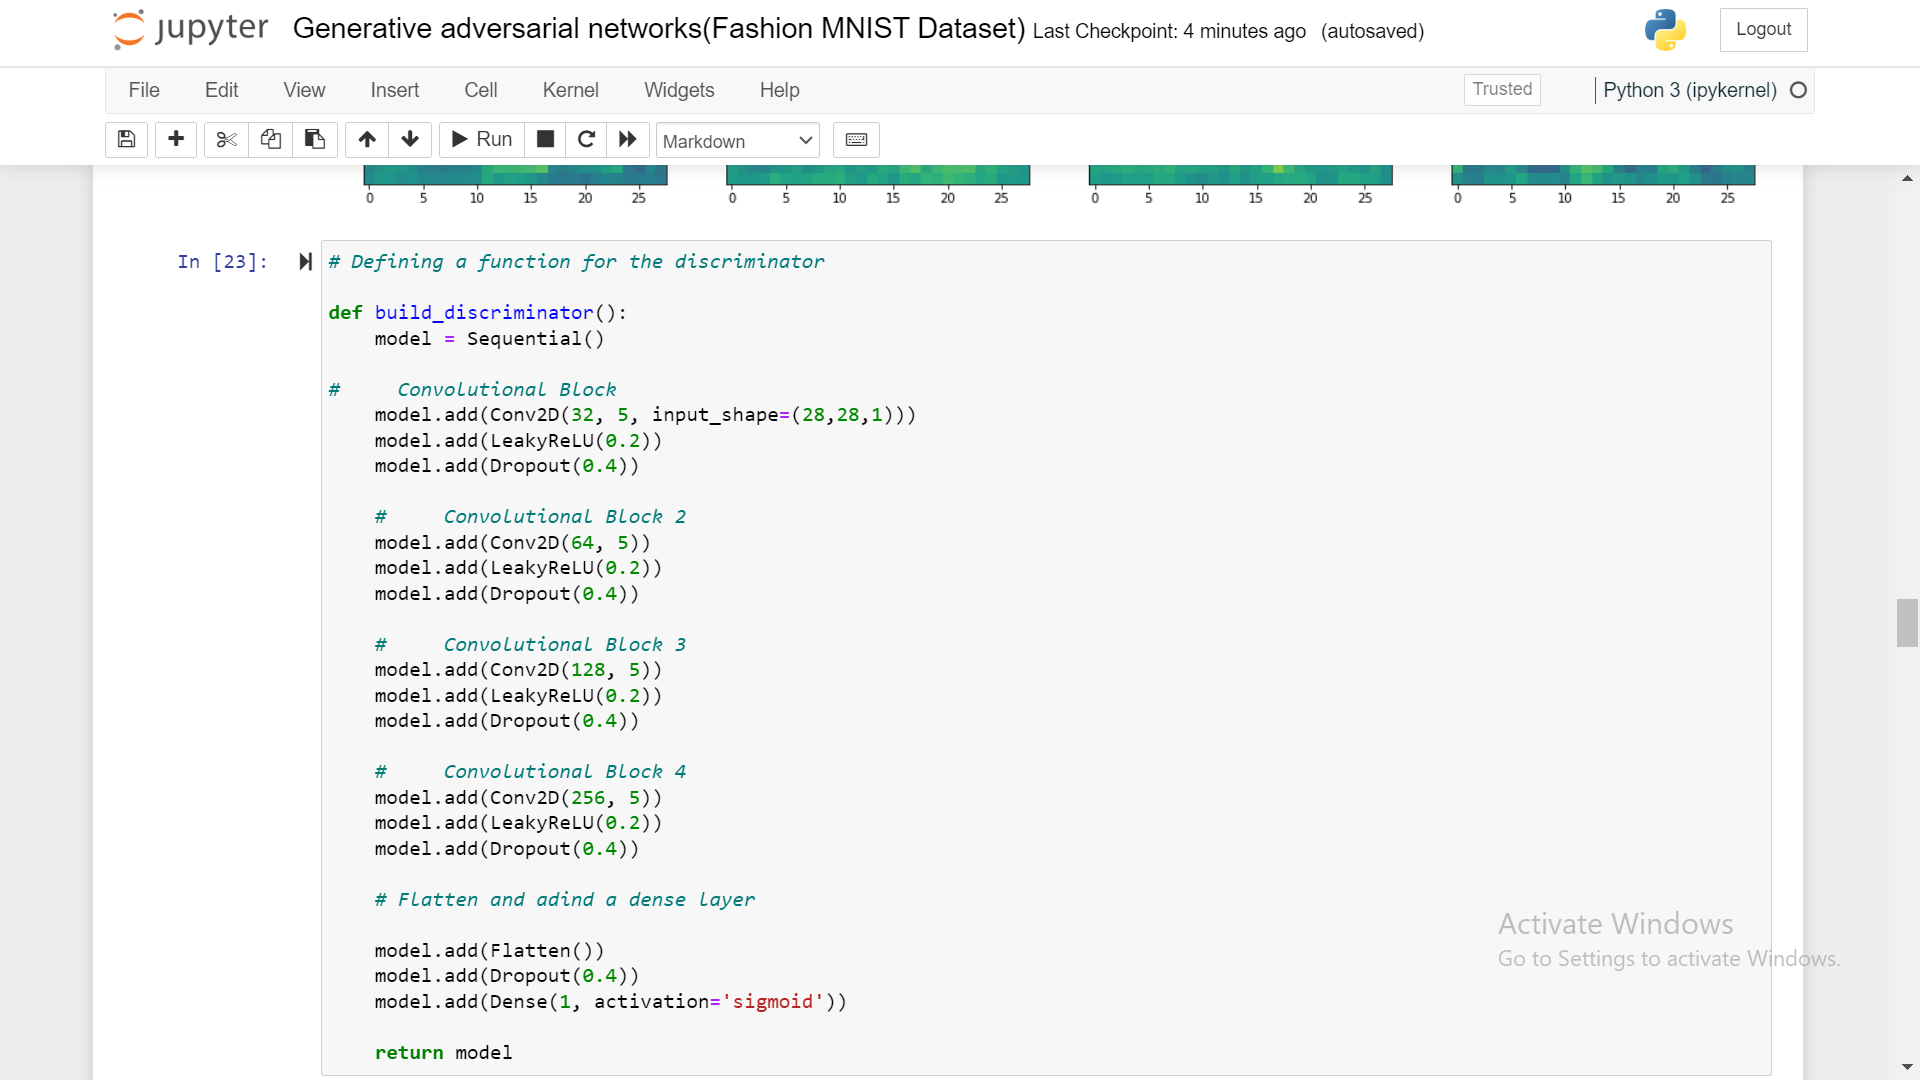Interrupt the kernel with the stop icon

(545, 140)
